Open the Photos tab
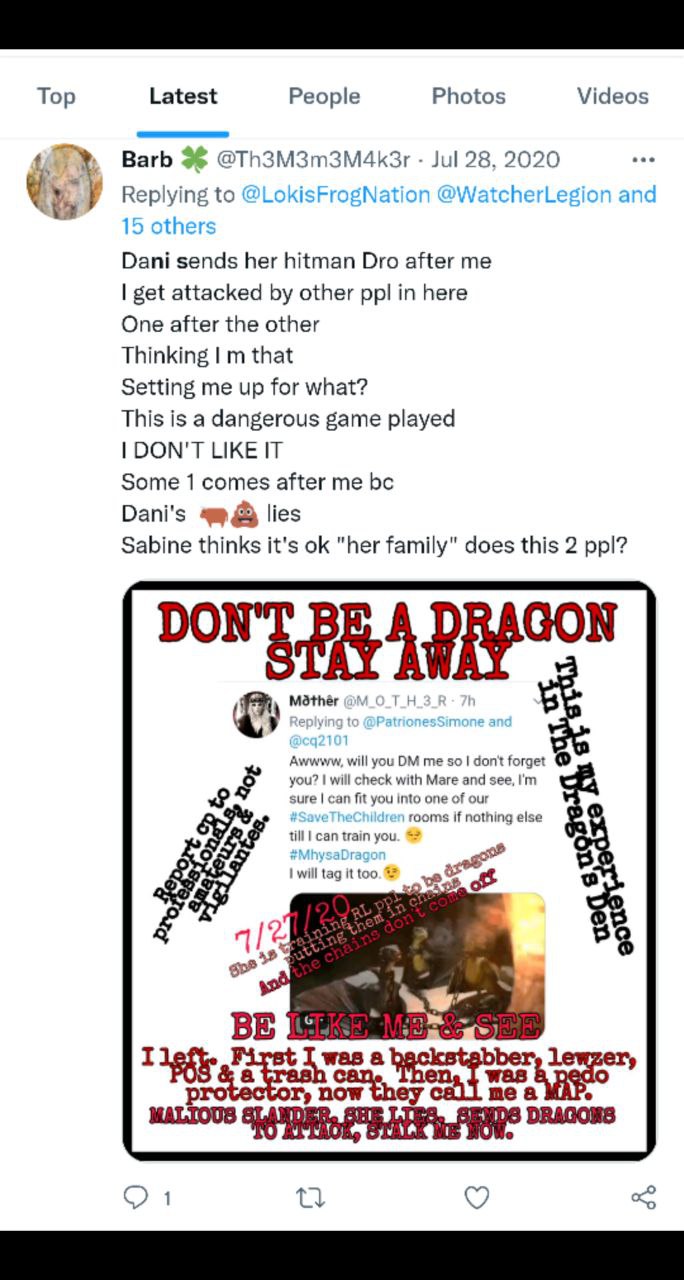The image size is (684, 1280). (469, 96)
